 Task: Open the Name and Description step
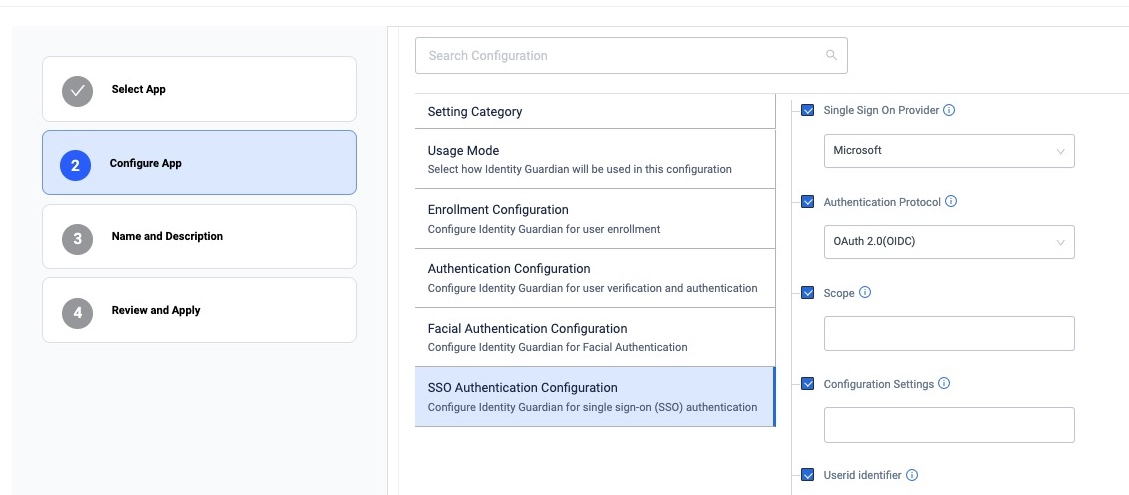199,237
